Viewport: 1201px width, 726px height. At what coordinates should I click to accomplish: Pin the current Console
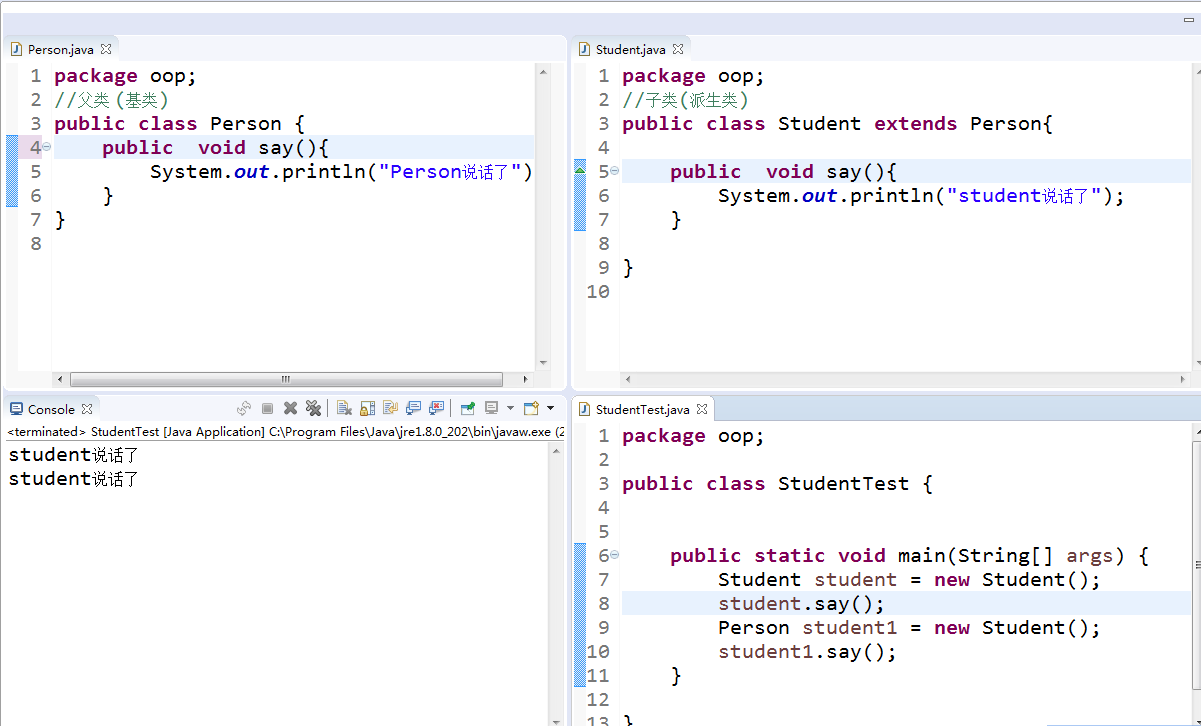click(467, 408)
